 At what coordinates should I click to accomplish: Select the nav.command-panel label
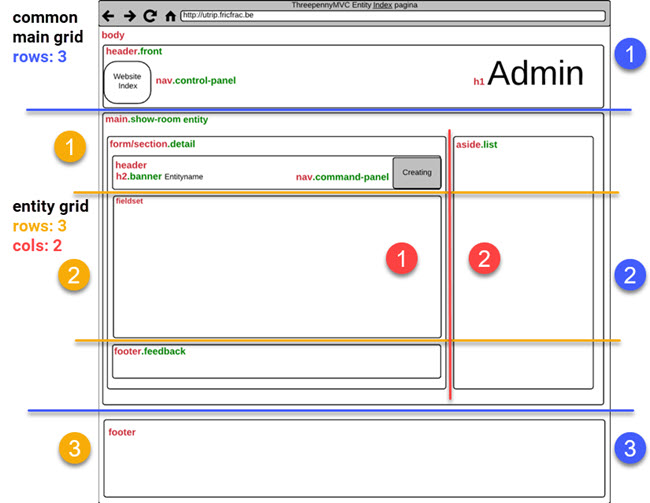tap(342, 177)
